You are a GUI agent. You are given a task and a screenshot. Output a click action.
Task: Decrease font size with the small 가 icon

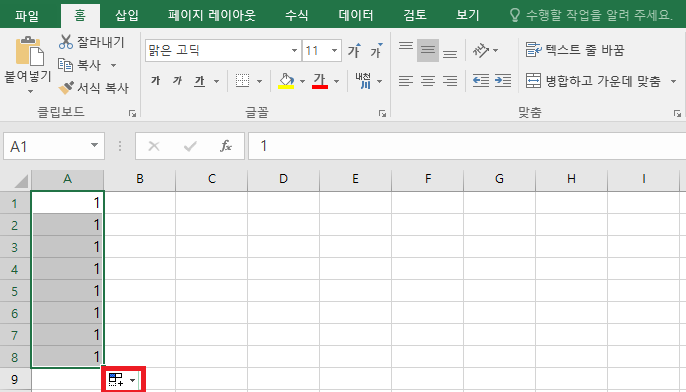tap(376, 51)
